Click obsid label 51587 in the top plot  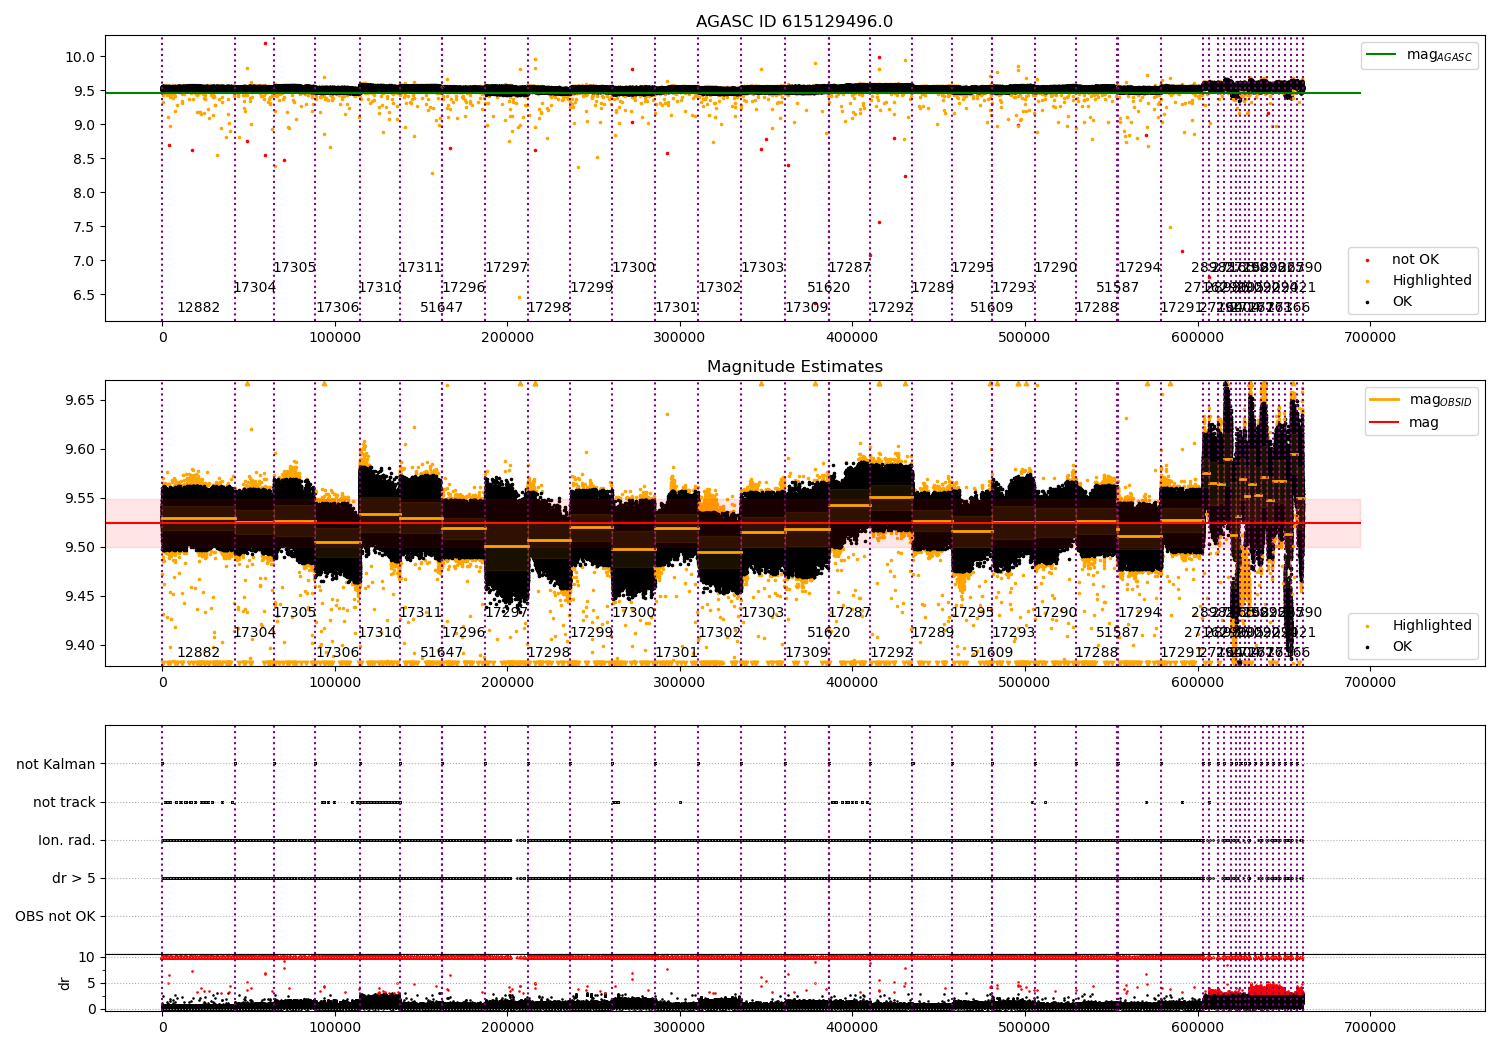click(1117, 288)
